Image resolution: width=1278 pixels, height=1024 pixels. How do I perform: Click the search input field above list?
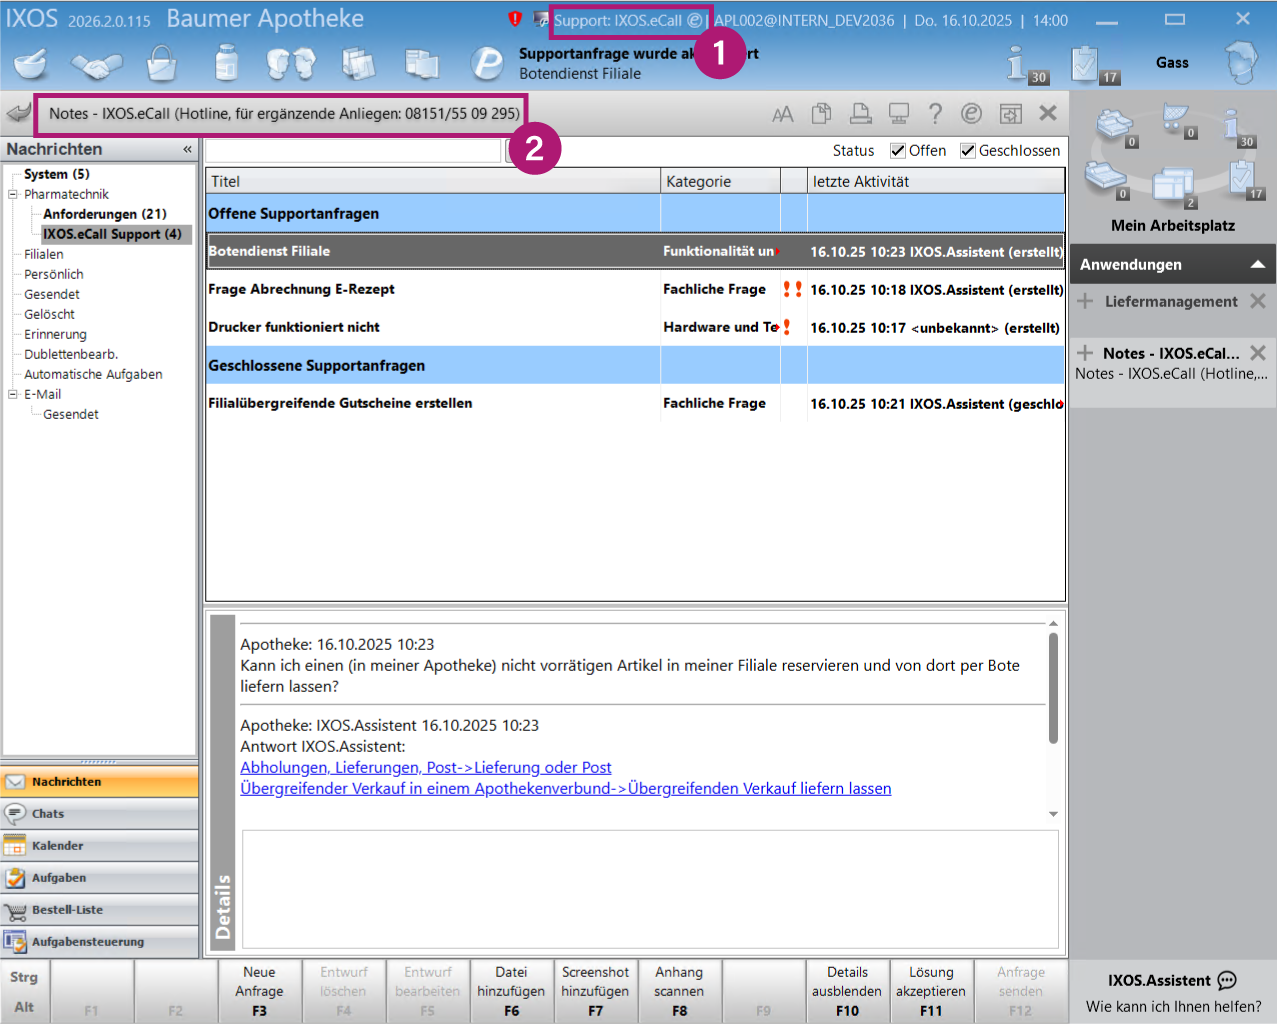tap(352, 151)
